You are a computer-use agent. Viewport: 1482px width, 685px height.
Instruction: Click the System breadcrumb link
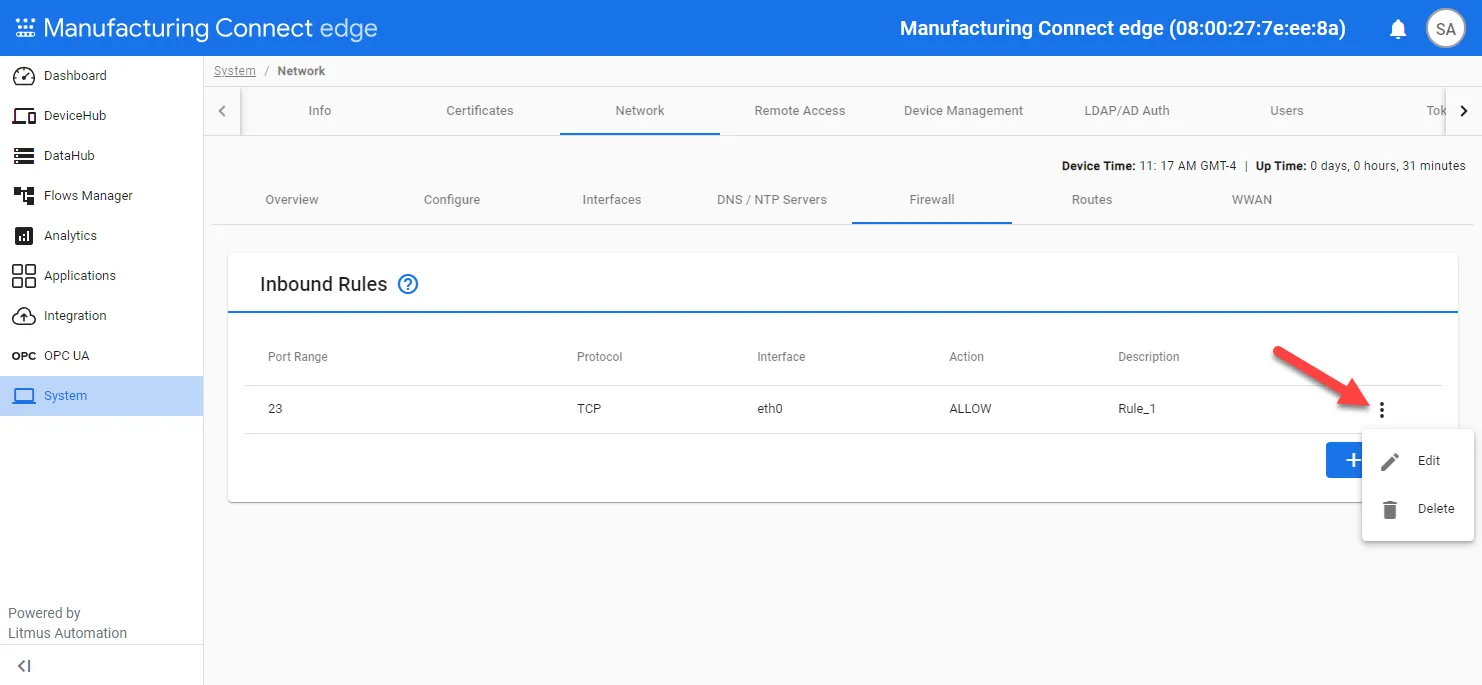[x=235, y=71]
